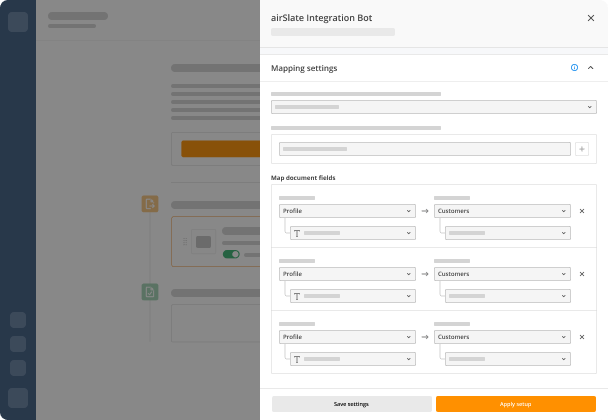Open the first dropdown under Mapping settings
Viewport: 608px width, 420px height.
point(434,107)
